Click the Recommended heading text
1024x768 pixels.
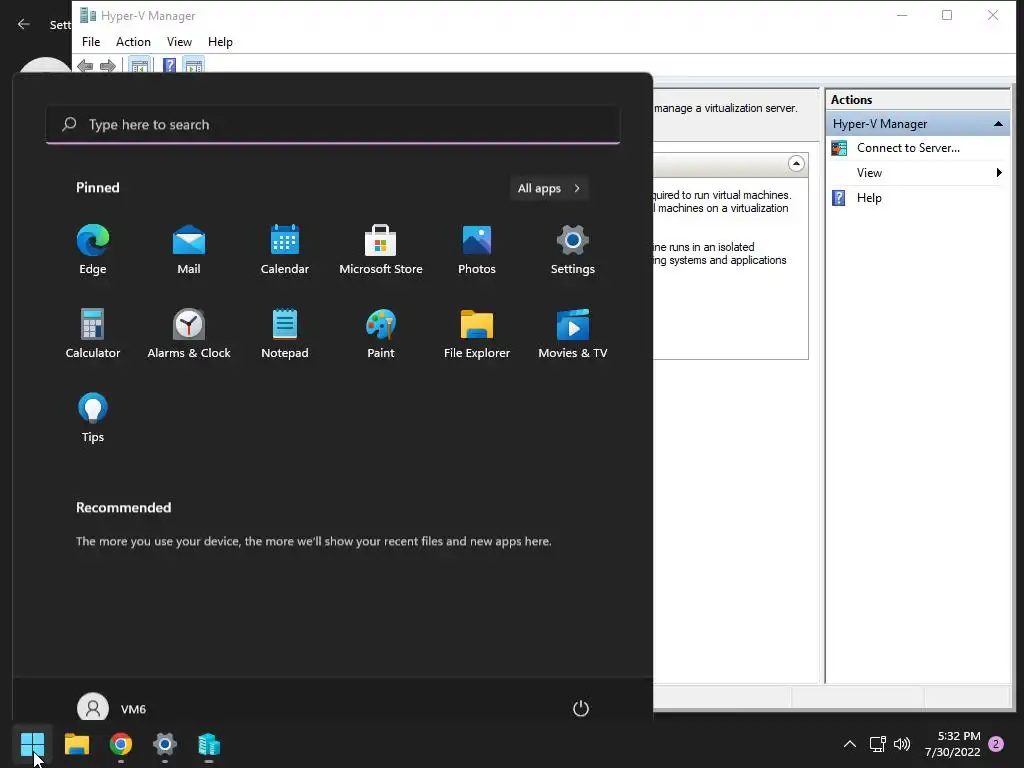point(123,507)
